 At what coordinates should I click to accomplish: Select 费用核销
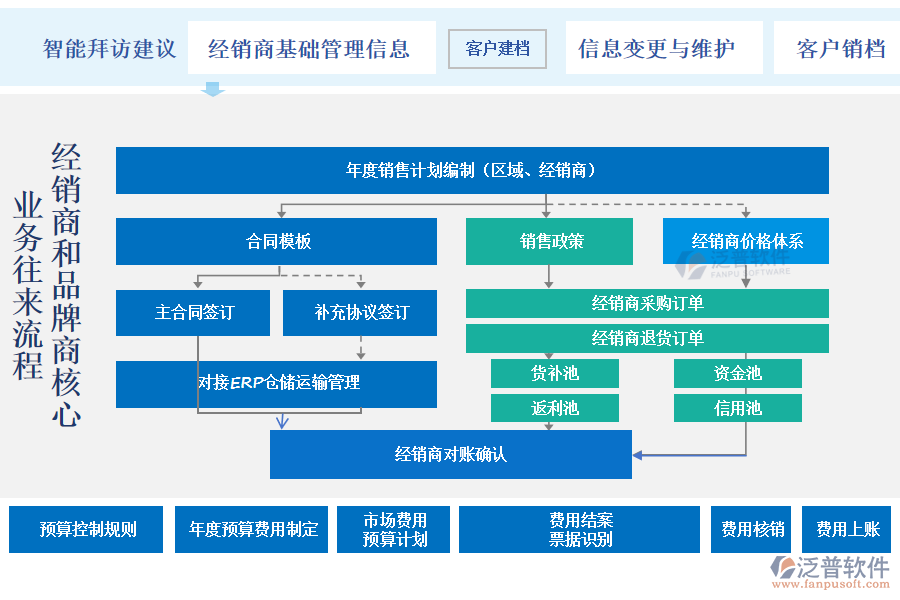tap(750, 530)
